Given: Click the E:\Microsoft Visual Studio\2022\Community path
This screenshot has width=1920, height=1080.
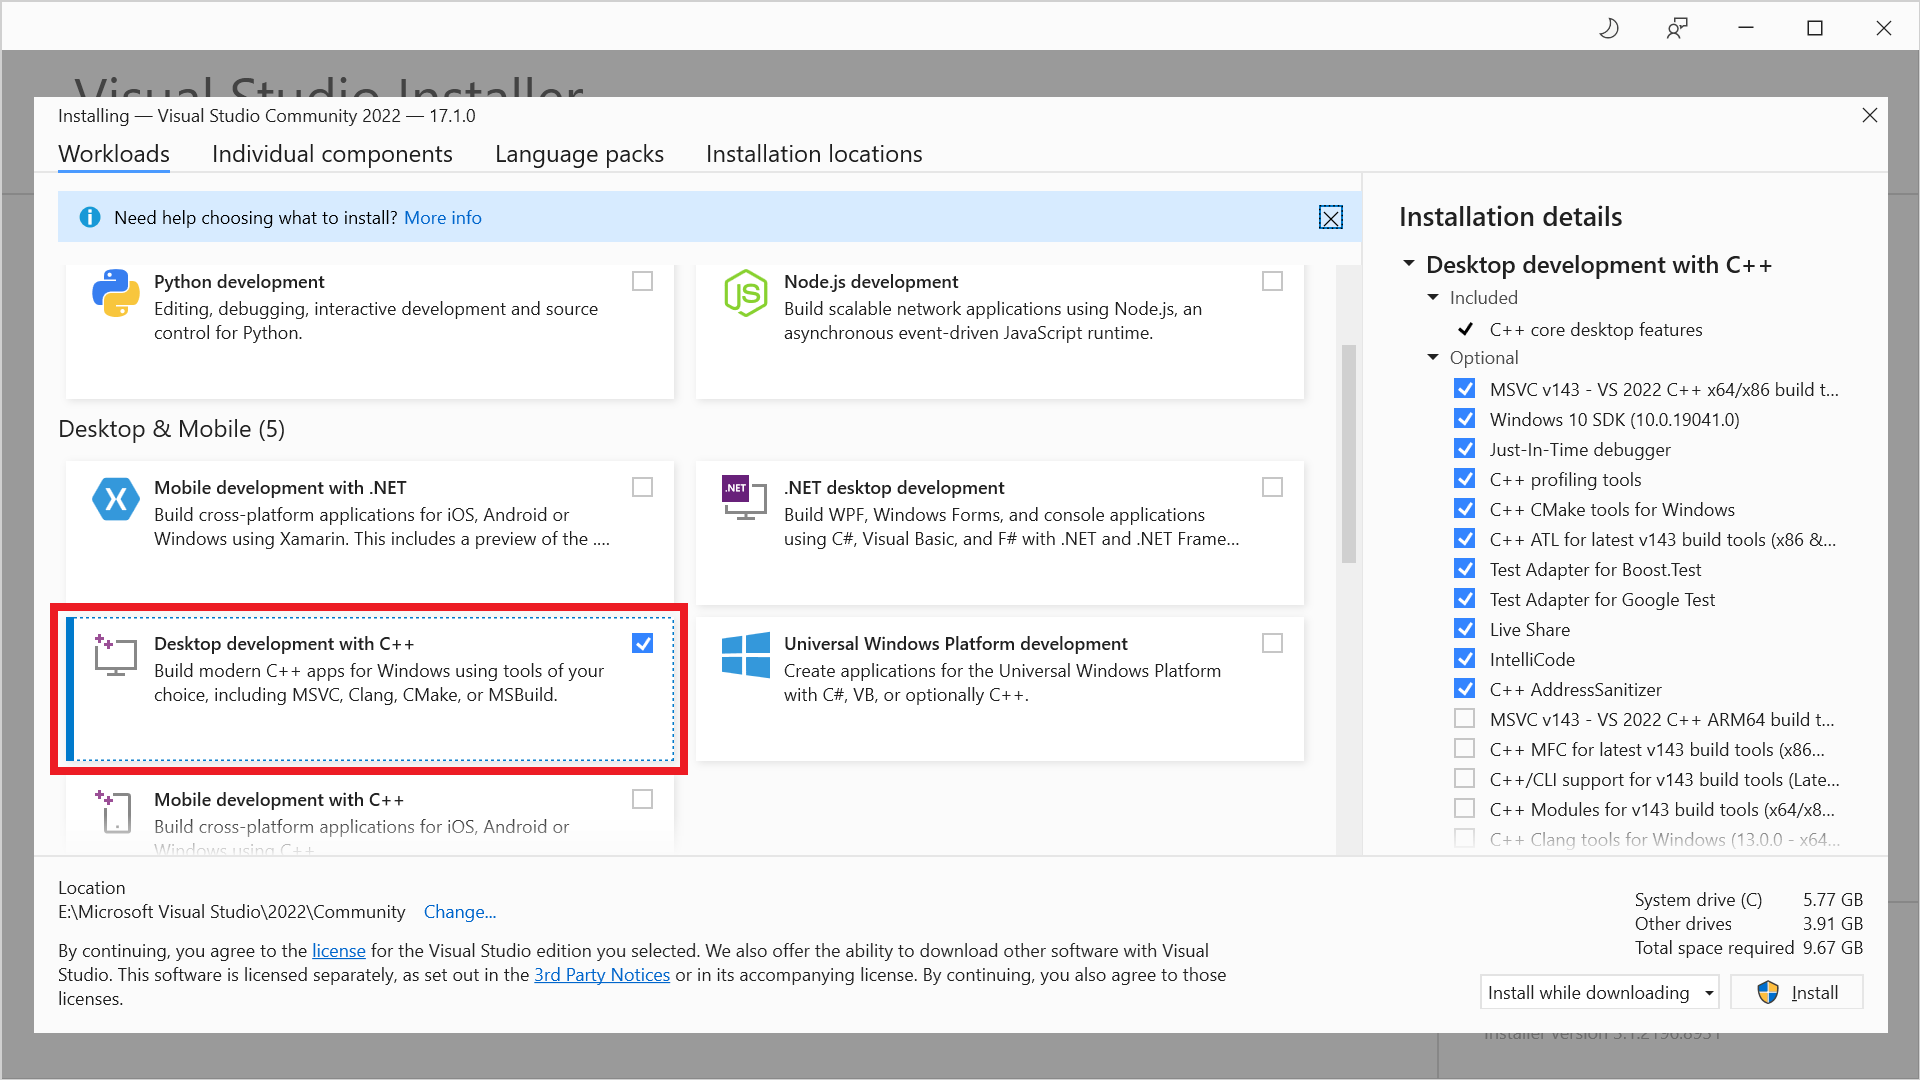Looking at the screenshot, I should point(232,911).
